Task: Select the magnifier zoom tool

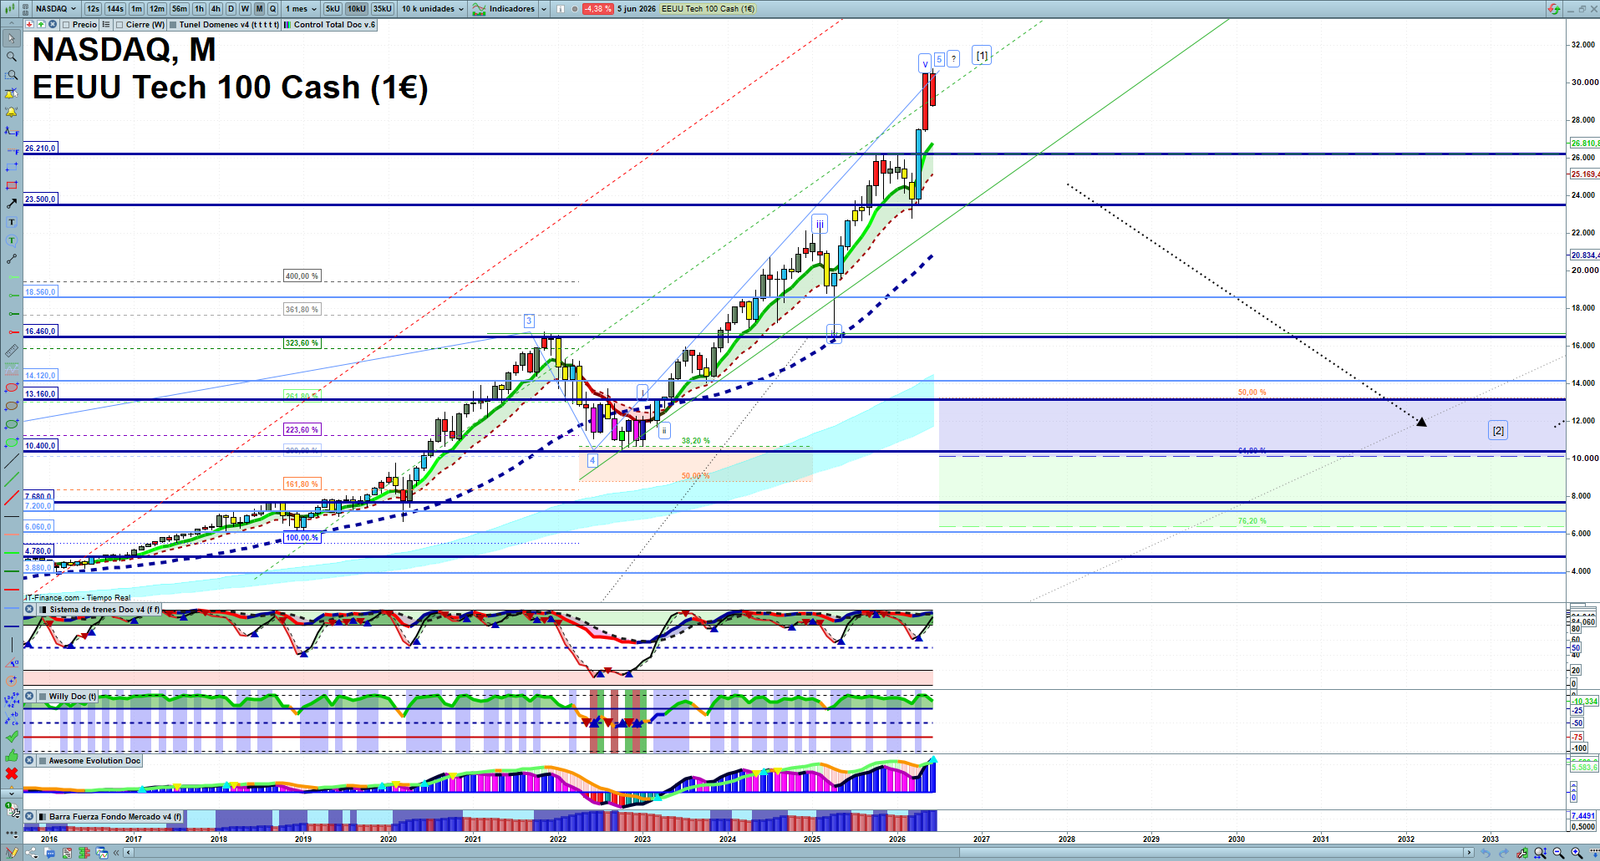Action: [11, 56]
